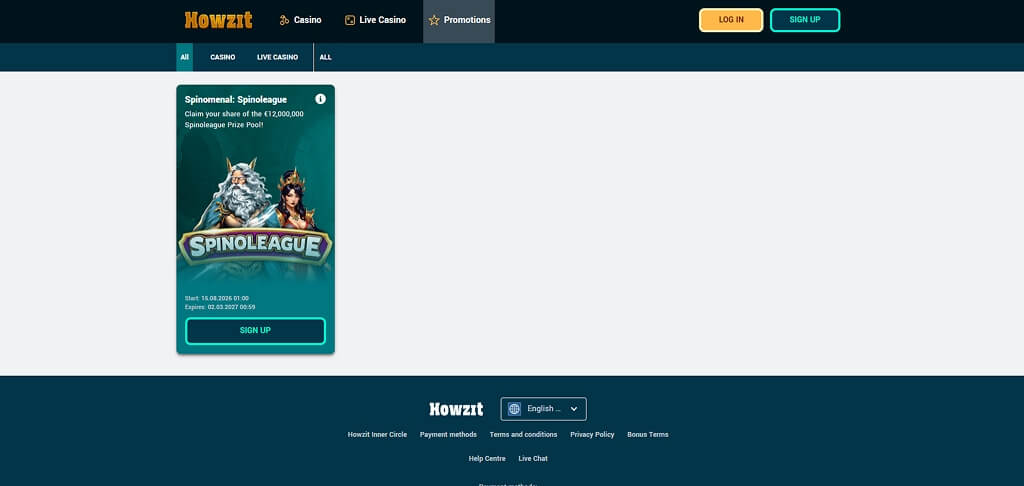Open the Casino section

pyautogui.click(x=300, y=20)
